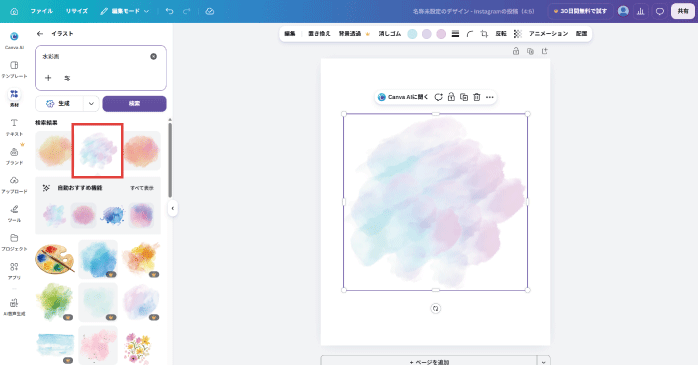Open the user account avatar
698x365 pixels.
[623, 11]
